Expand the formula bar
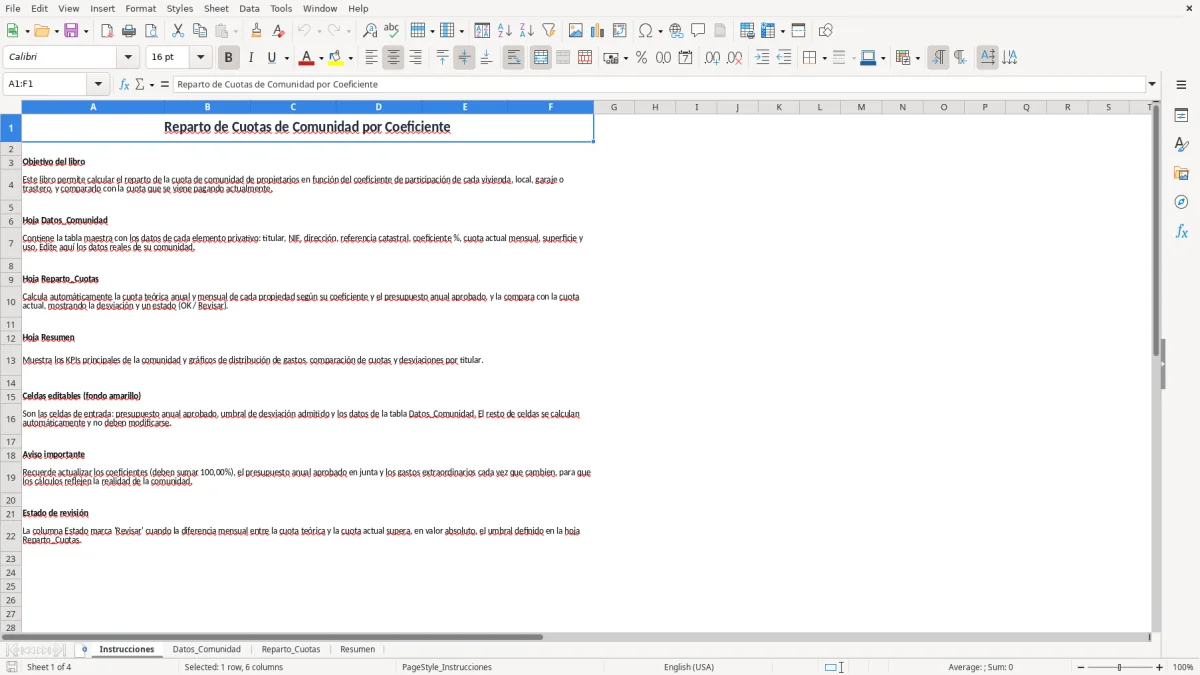 1152,84
